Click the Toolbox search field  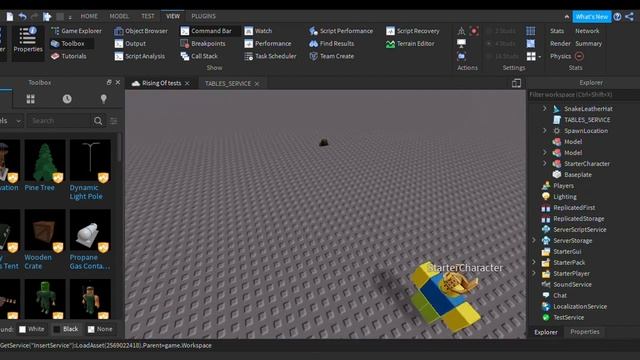59,121
